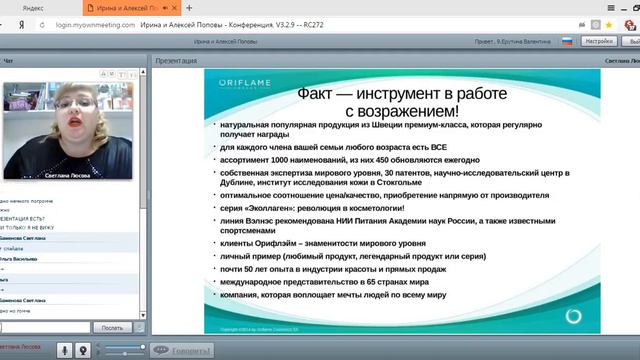Click chat sender Ольга Васильева
The image size is (640, 360).
click(x=19, y=259)
